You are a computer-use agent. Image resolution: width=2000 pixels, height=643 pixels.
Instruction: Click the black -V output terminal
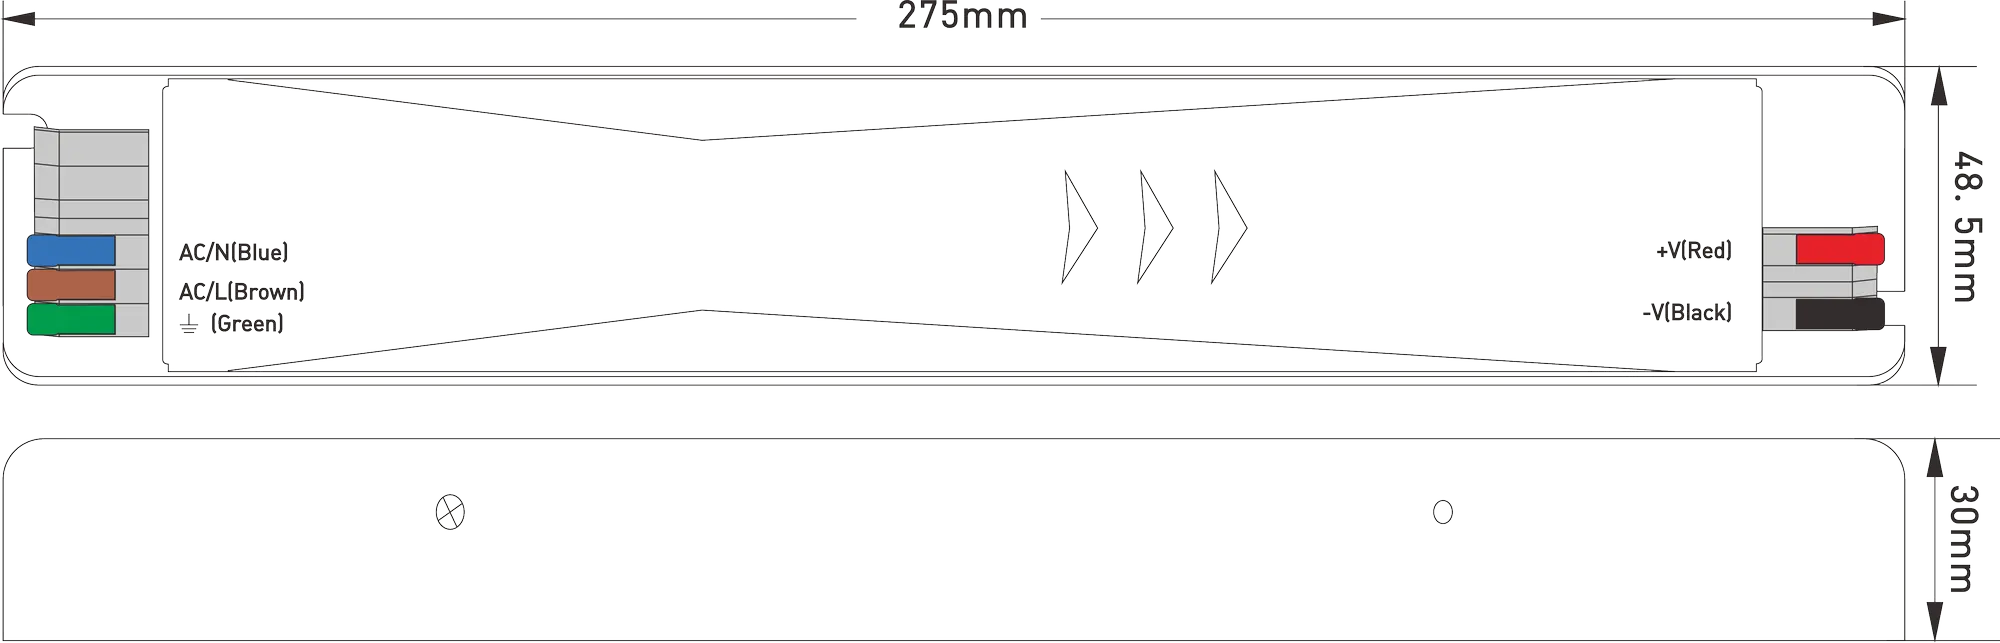tap(1840, 313)
